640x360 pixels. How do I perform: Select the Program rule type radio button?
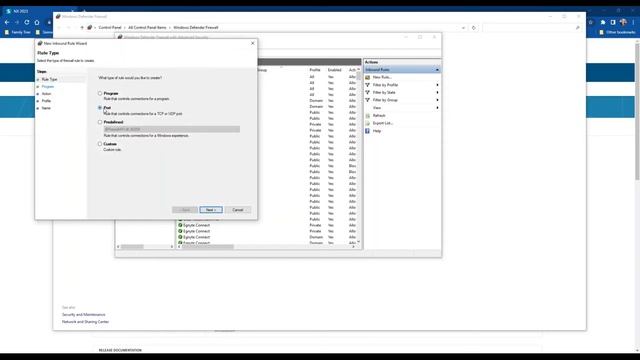(100, 93)
